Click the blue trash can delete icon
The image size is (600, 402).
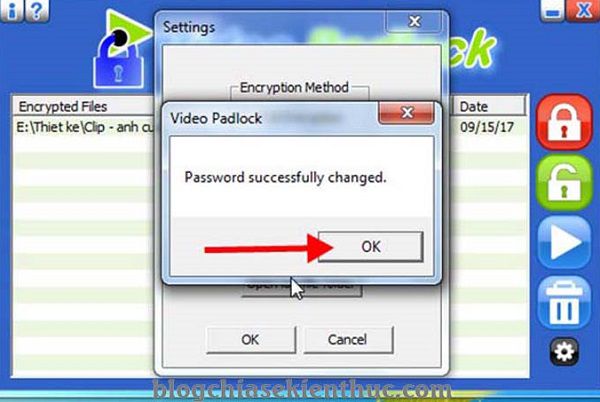[564, 303]
